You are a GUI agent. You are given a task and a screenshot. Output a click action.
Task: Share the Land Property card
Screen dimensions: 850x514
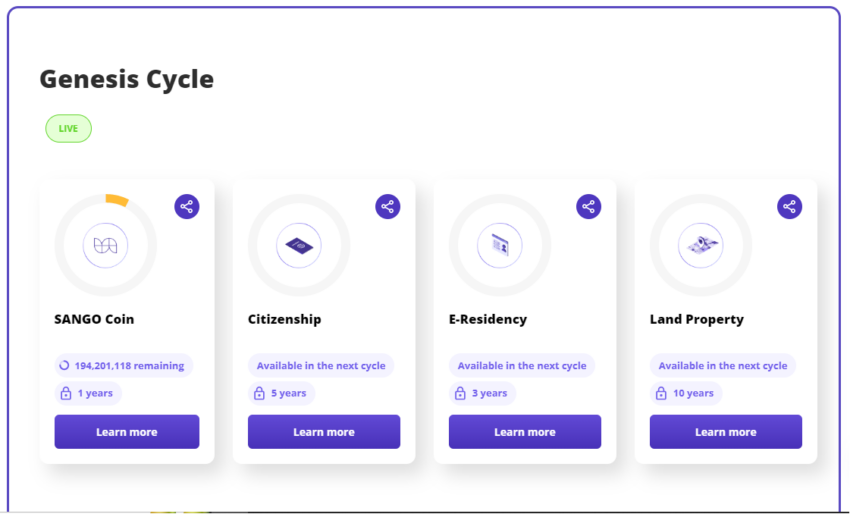789,207
